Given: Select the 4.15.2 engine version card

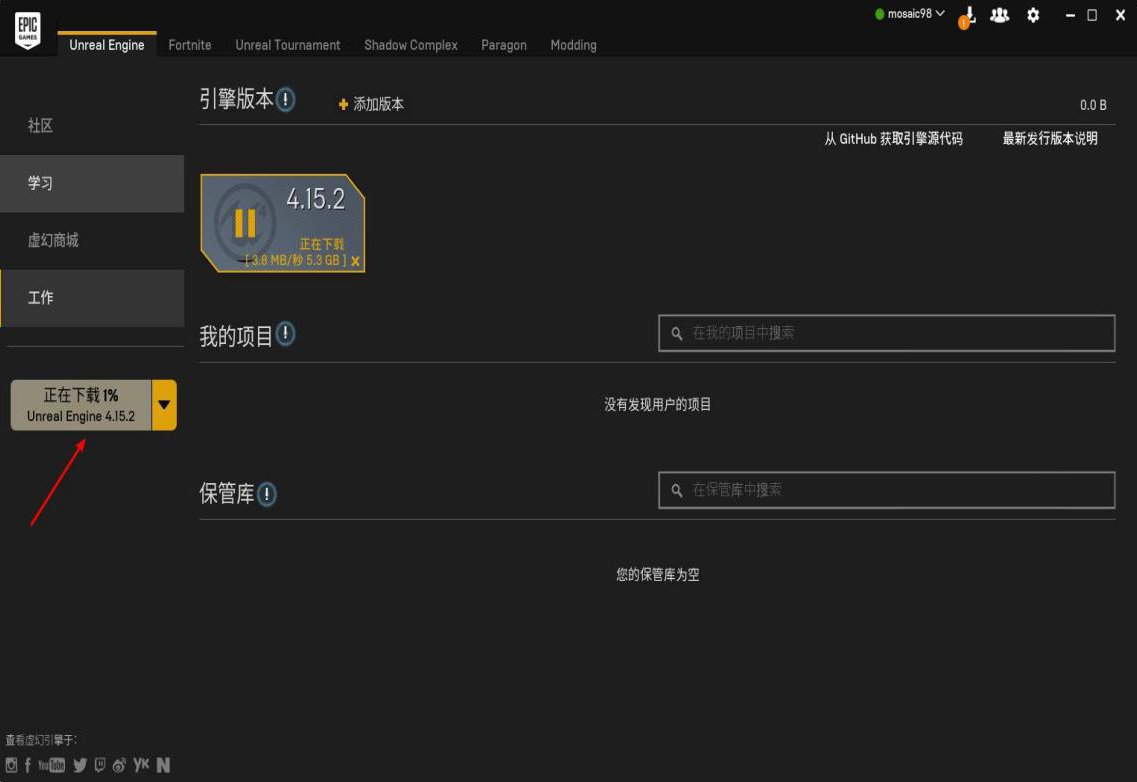Looking at the screenshot, I should click(x=283, y=223).
